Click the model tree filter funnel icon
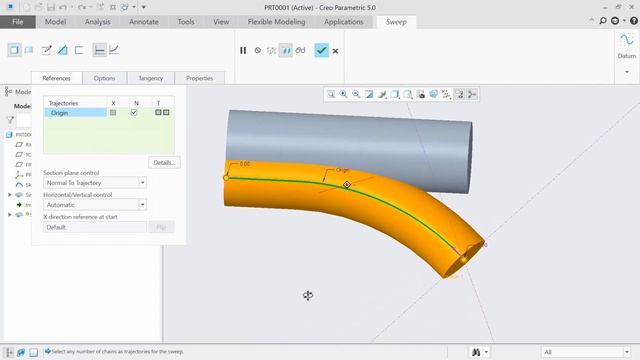 (10, 120)
